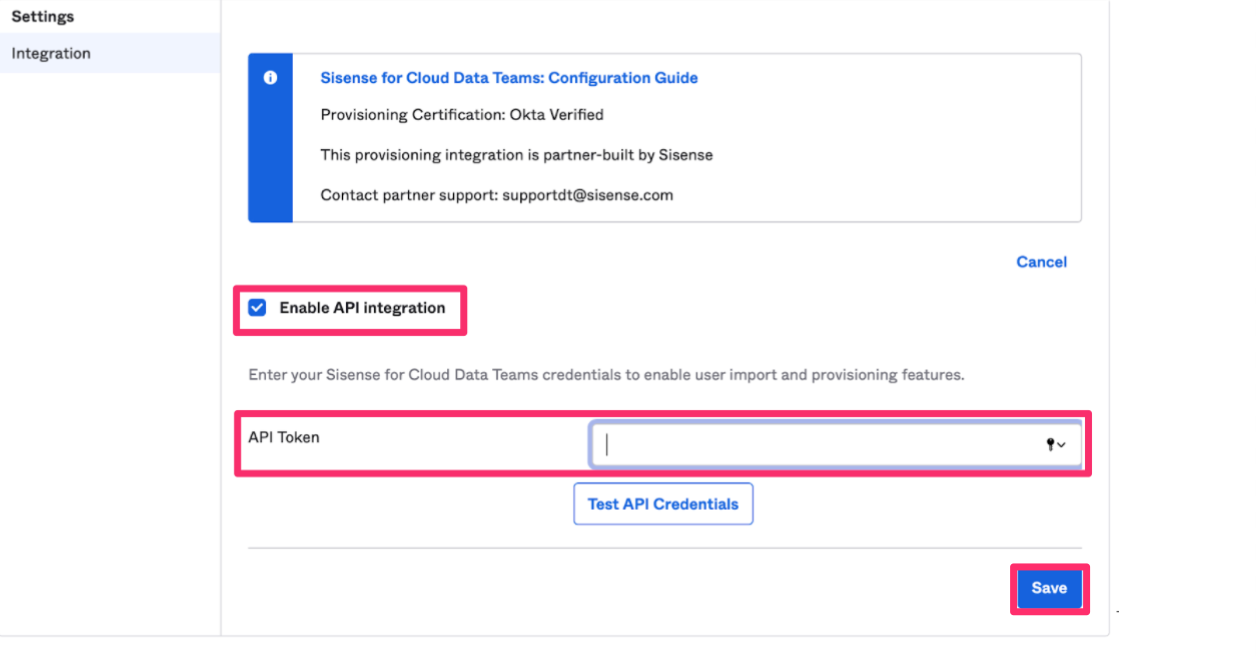Click the Cancel link
Viewport: 1256px width, 670px height.
[1041, 262]
